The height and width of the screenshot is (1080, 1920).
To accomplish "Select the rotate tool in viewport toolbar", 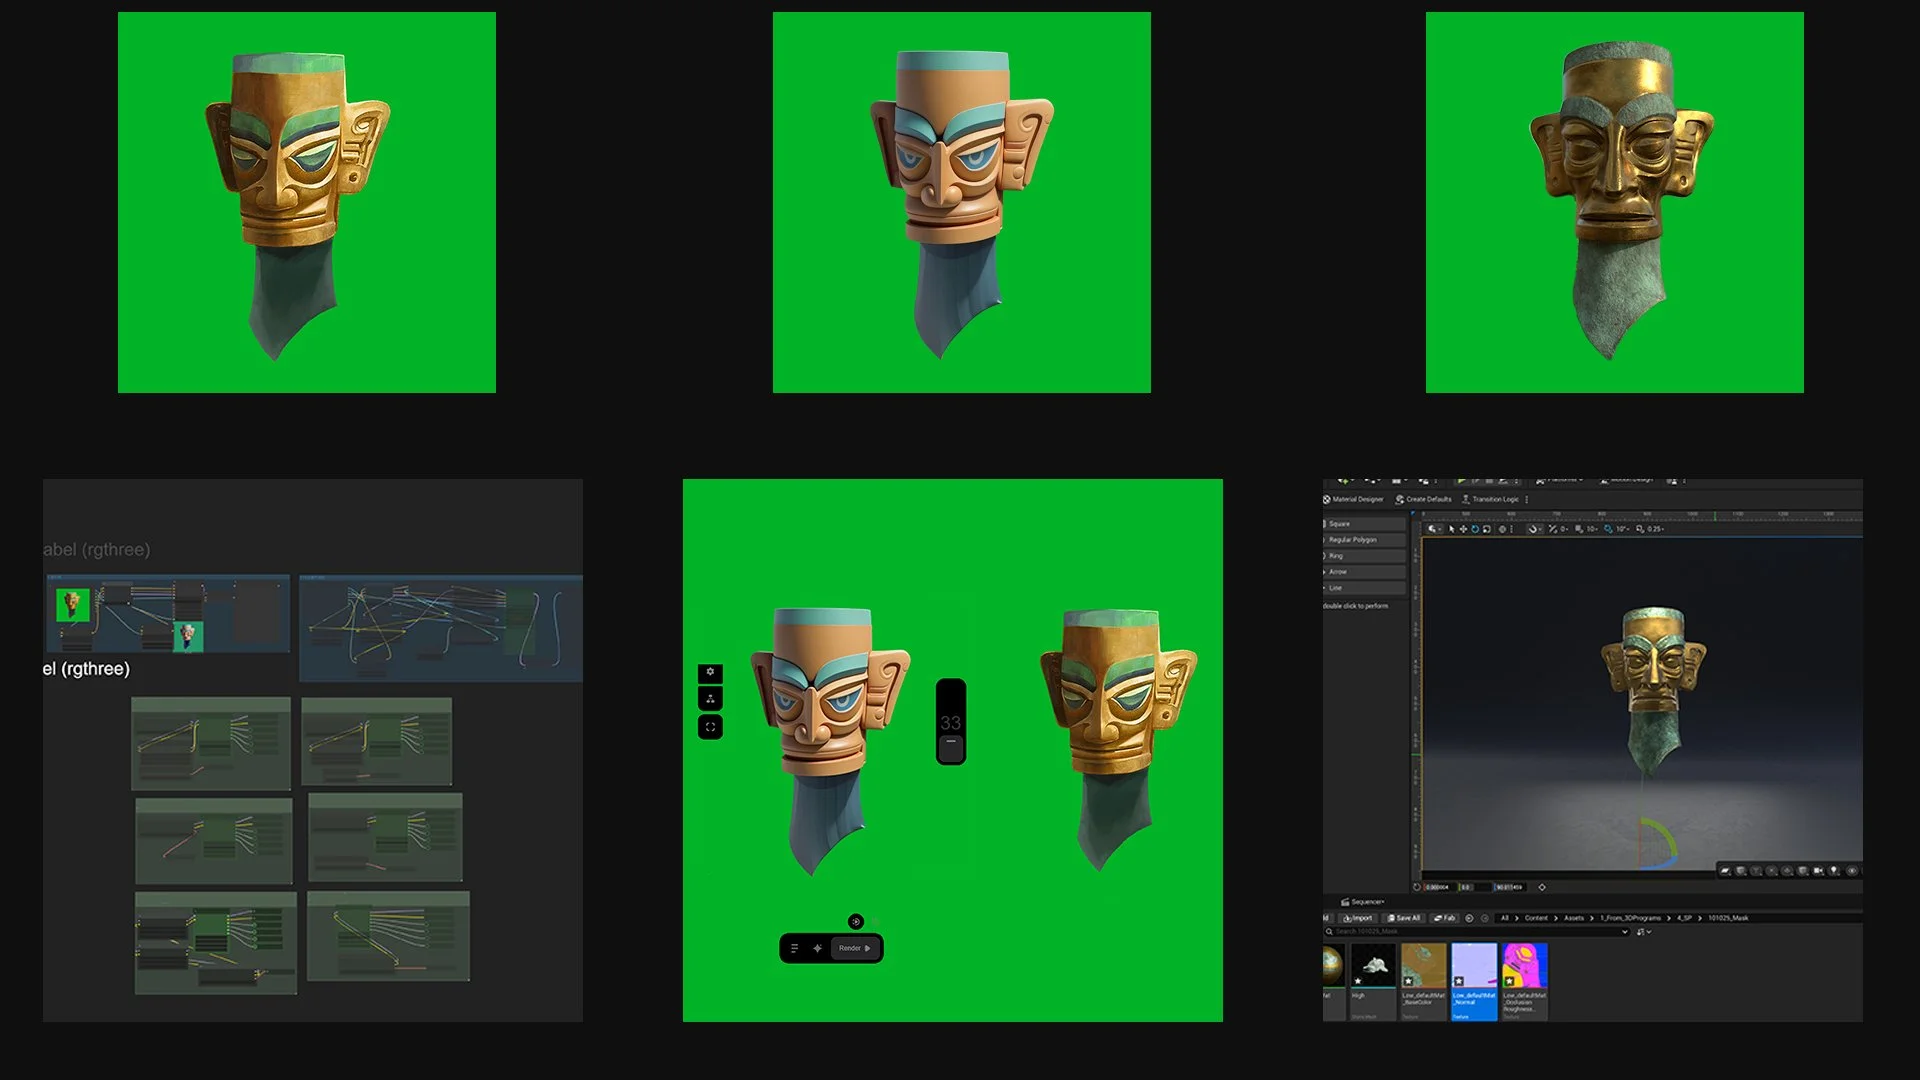I will [1475, 529].
